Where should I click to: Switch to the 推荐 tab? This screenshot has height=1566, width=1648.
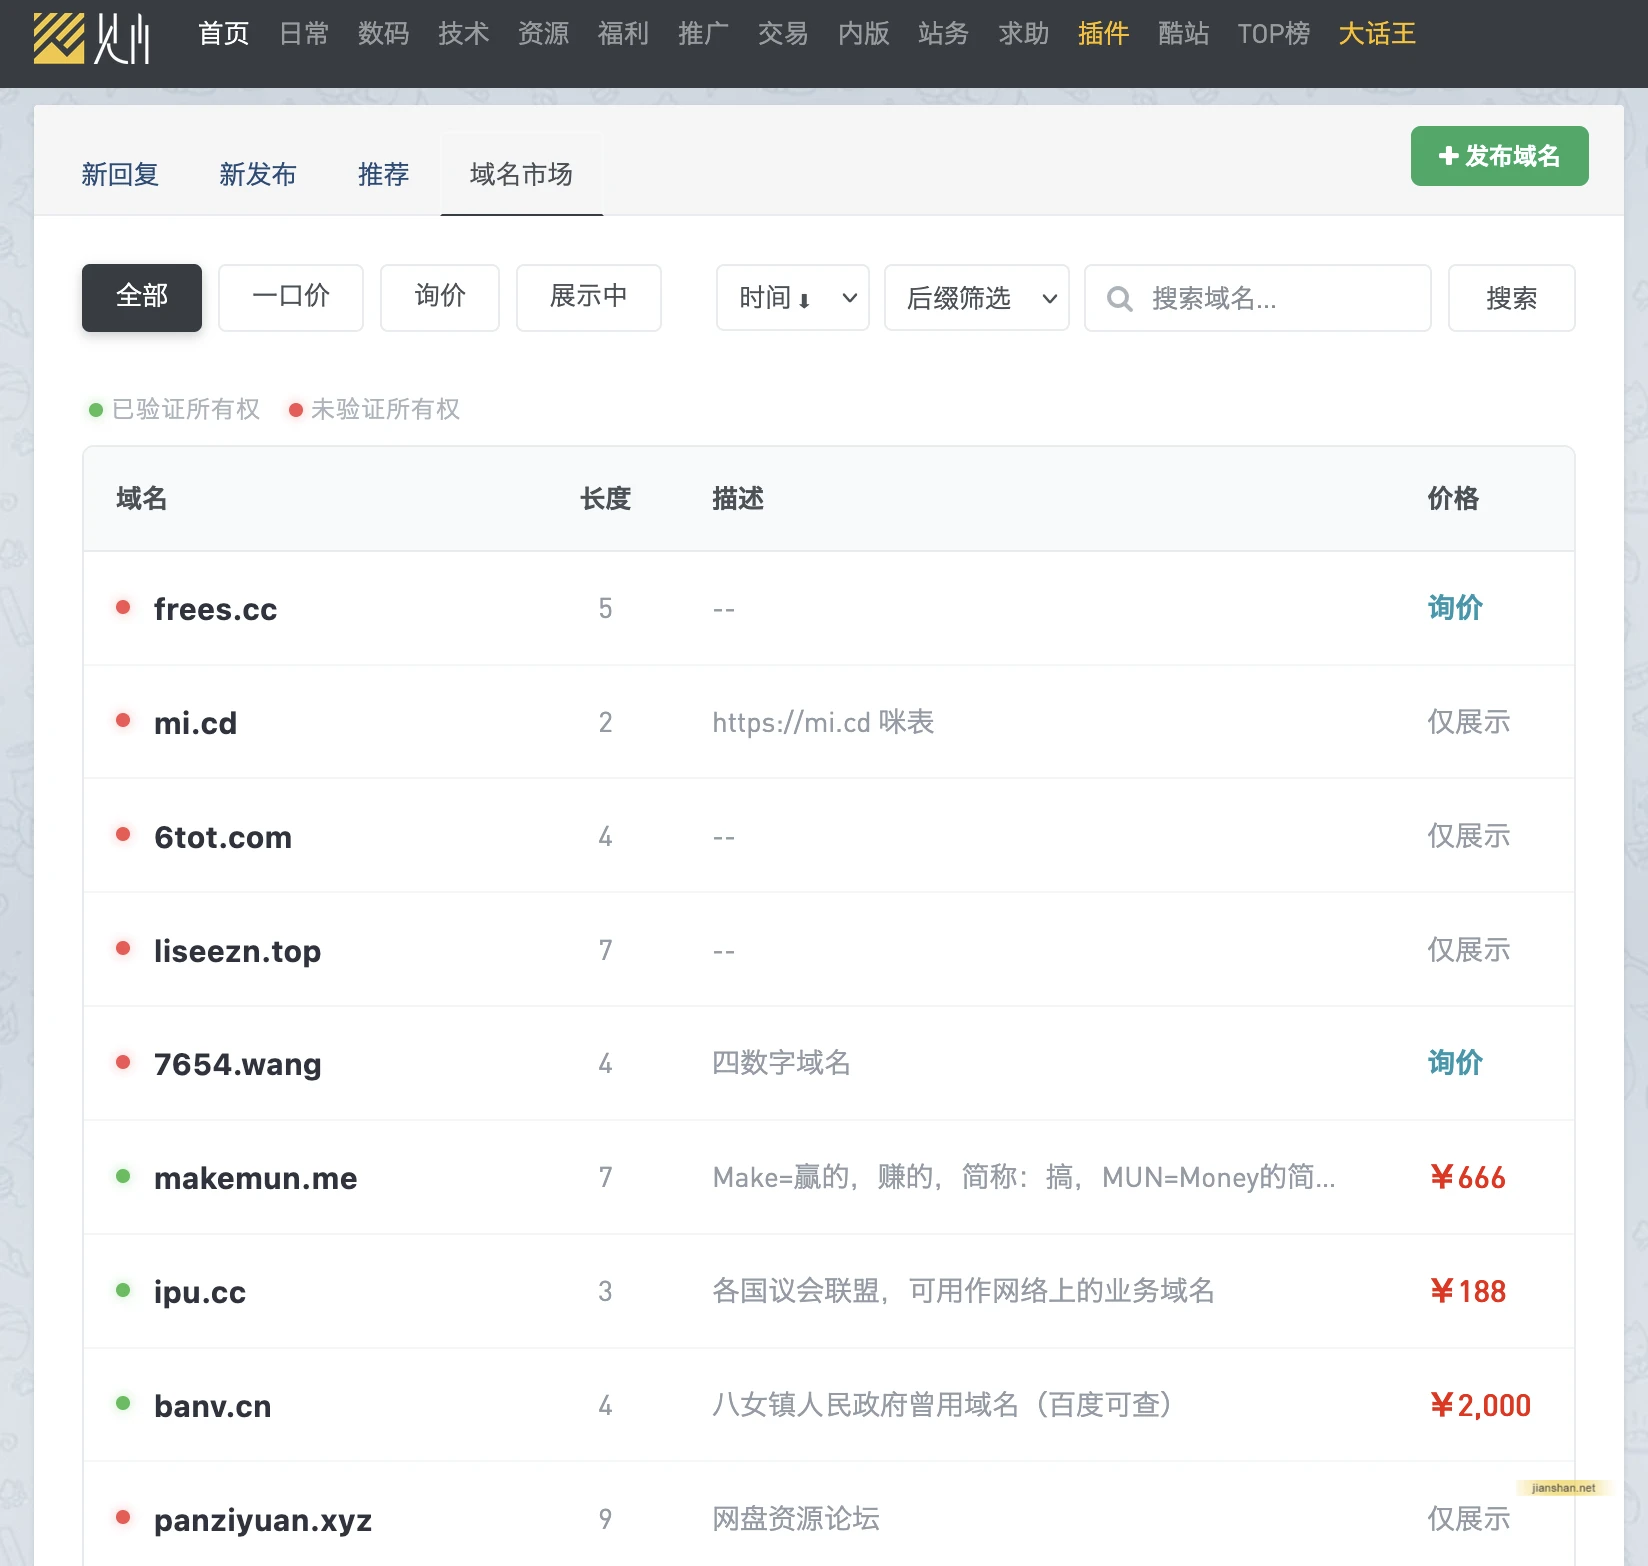click(384, 175)
